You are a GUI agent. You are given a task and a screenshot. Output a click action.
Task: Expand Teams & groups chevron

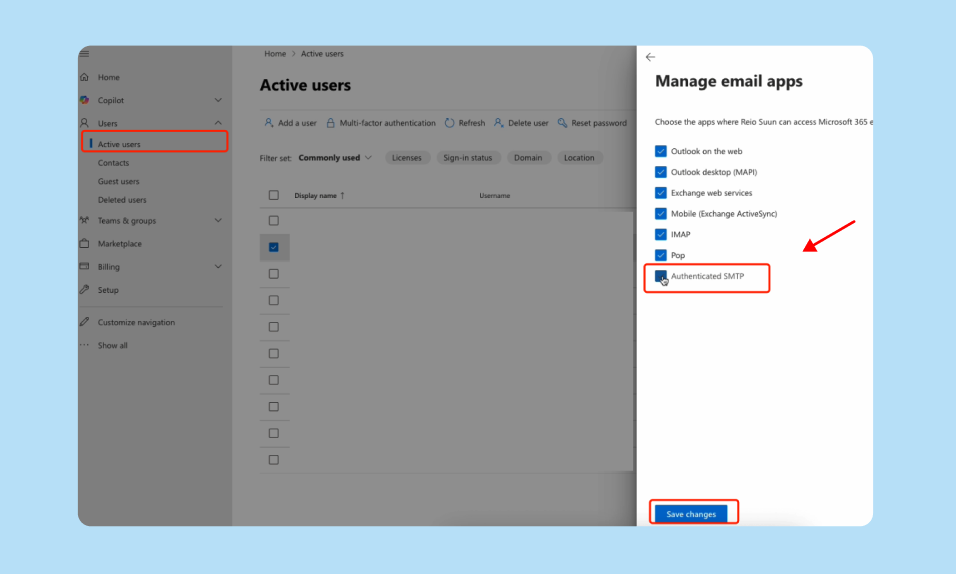click(x=218, y=220)
